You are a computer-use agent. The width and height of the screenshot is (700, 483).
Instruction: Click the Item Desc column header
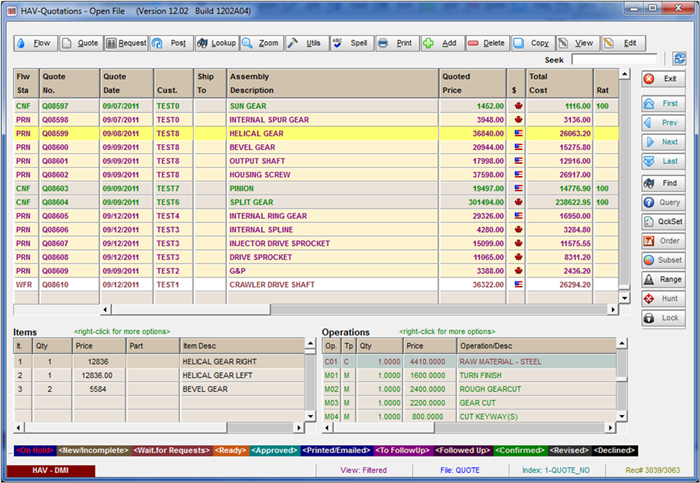point(242,346)
